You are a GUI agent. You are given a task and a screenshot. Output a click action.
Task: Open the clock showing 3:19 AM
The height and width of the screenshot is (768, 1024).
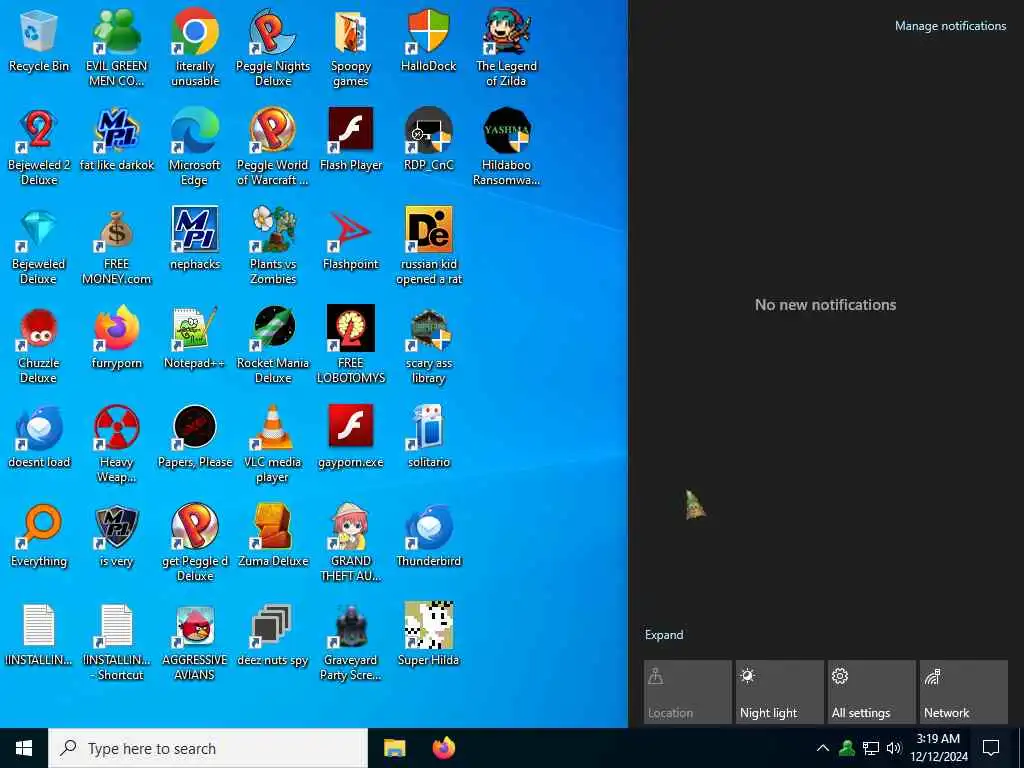938,748
